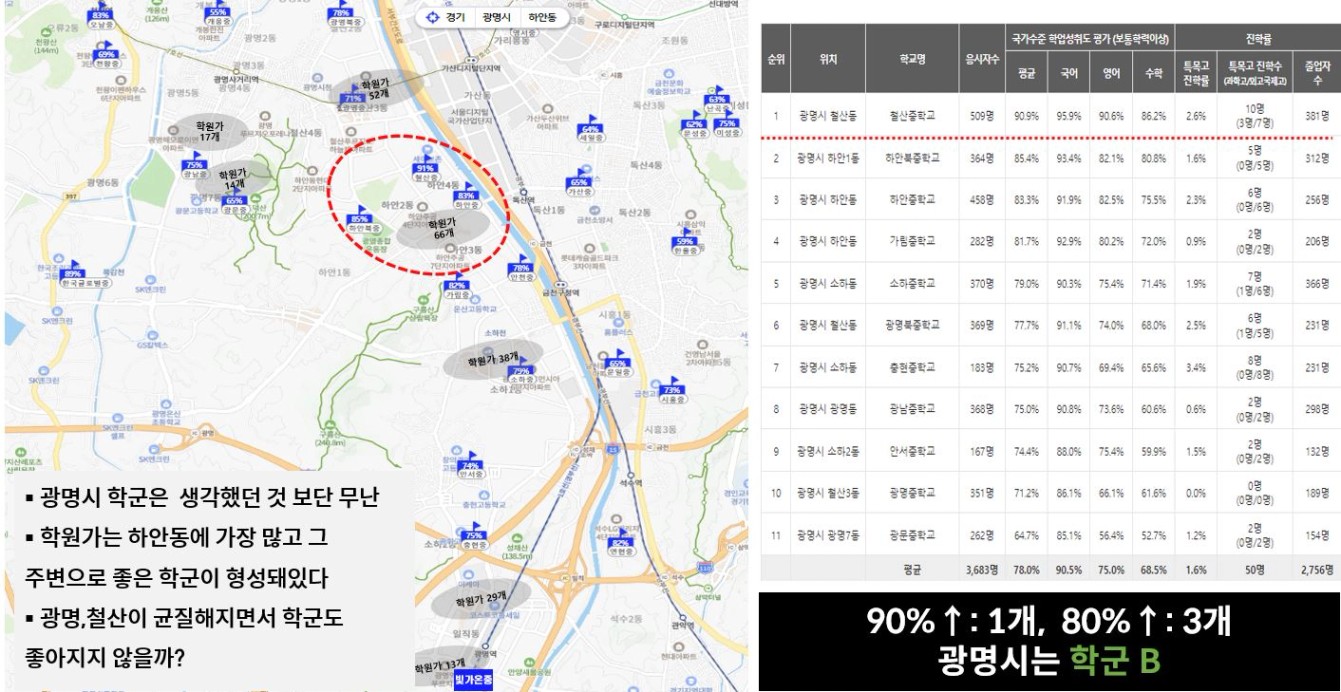The width and height of the screenshot is (1341, 692).
Task: Click the 3,683명 total in the 평균 row
Action: (x=982, y=569)
